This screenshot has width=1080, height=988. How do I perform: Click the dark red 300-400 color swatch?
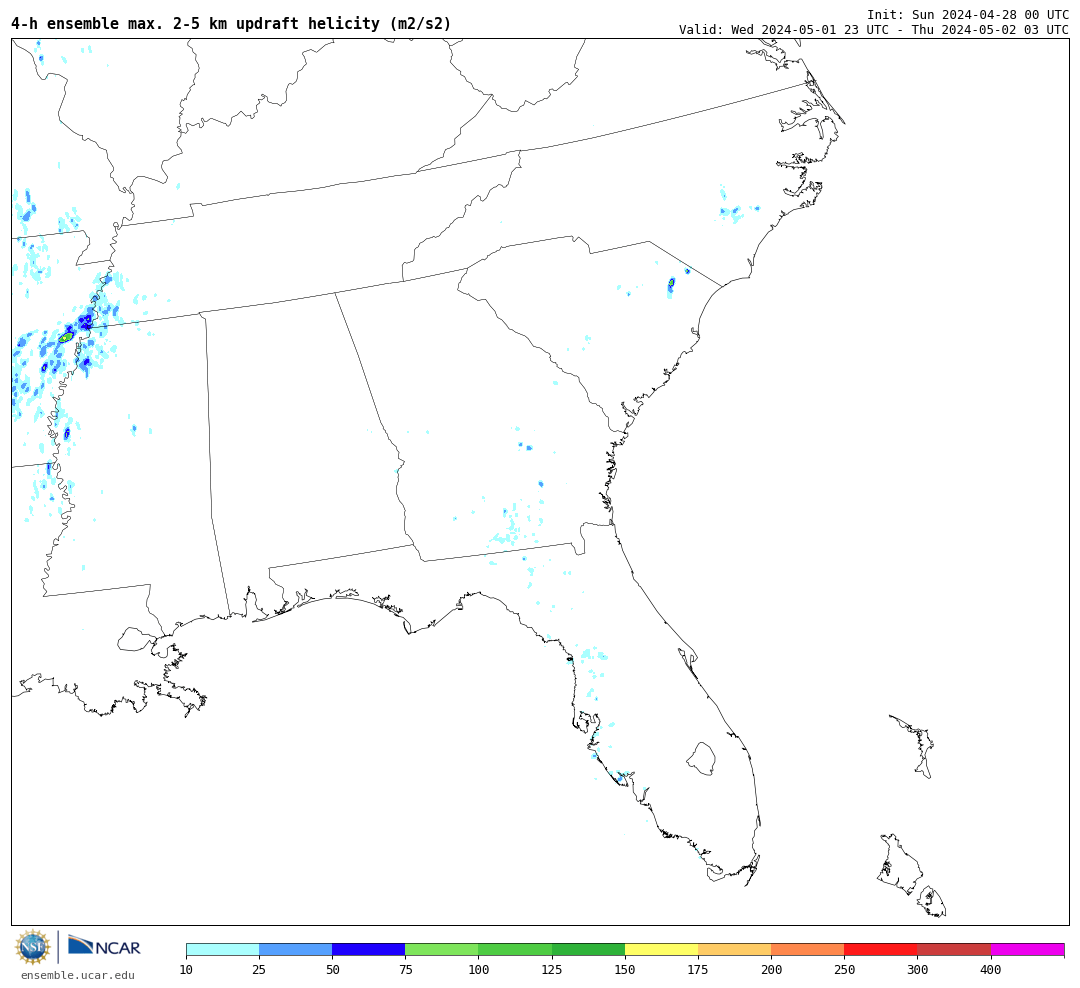coord(954,950)
